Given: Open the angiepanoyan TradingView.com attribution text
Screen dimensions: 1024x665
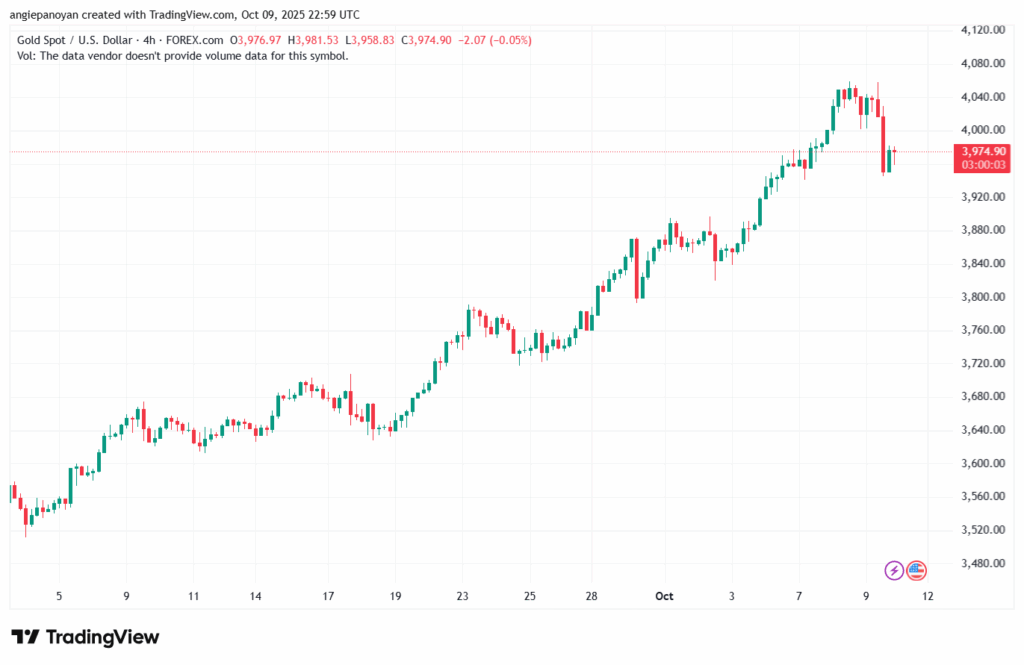Looking at the screenshot, I should click(x=186, y=14).
